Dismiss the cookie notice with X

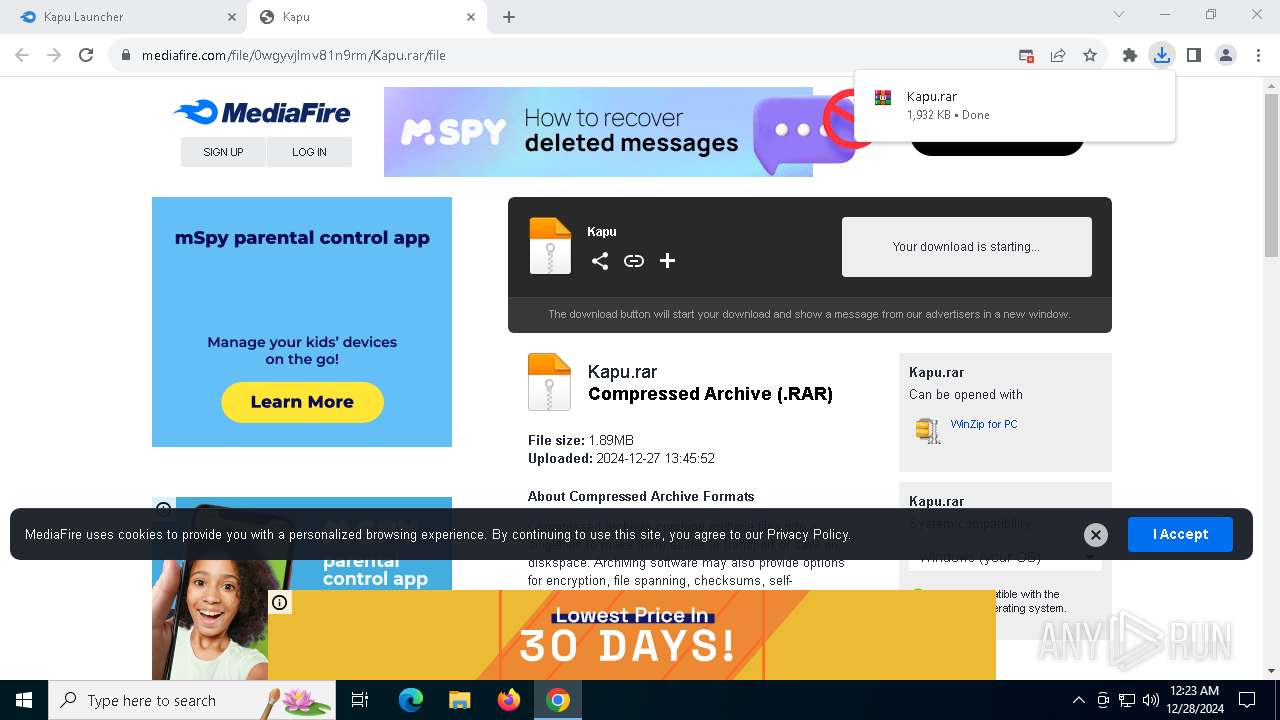click(x=1096, y=535)
